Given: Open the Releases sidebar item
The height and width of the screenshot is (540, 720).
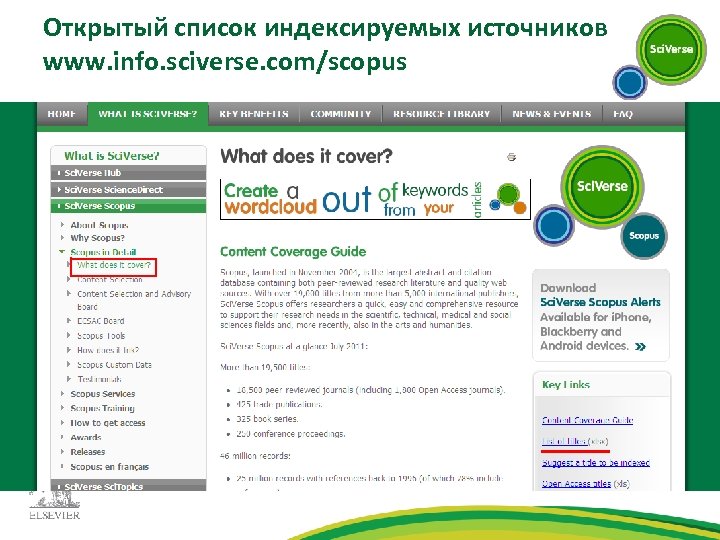Looking at the screenshot, I should tap(87, 452).
